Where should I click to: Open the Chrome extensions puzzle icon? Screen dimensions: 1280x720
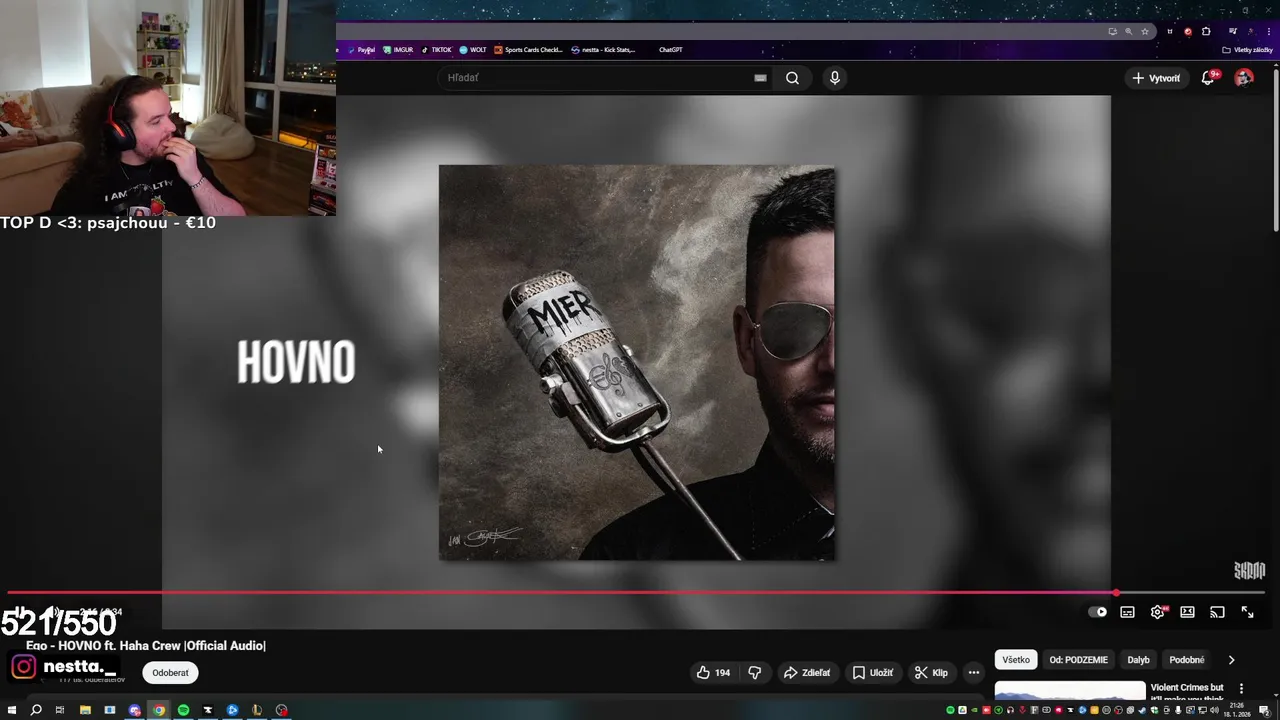tap(1206, 31)
